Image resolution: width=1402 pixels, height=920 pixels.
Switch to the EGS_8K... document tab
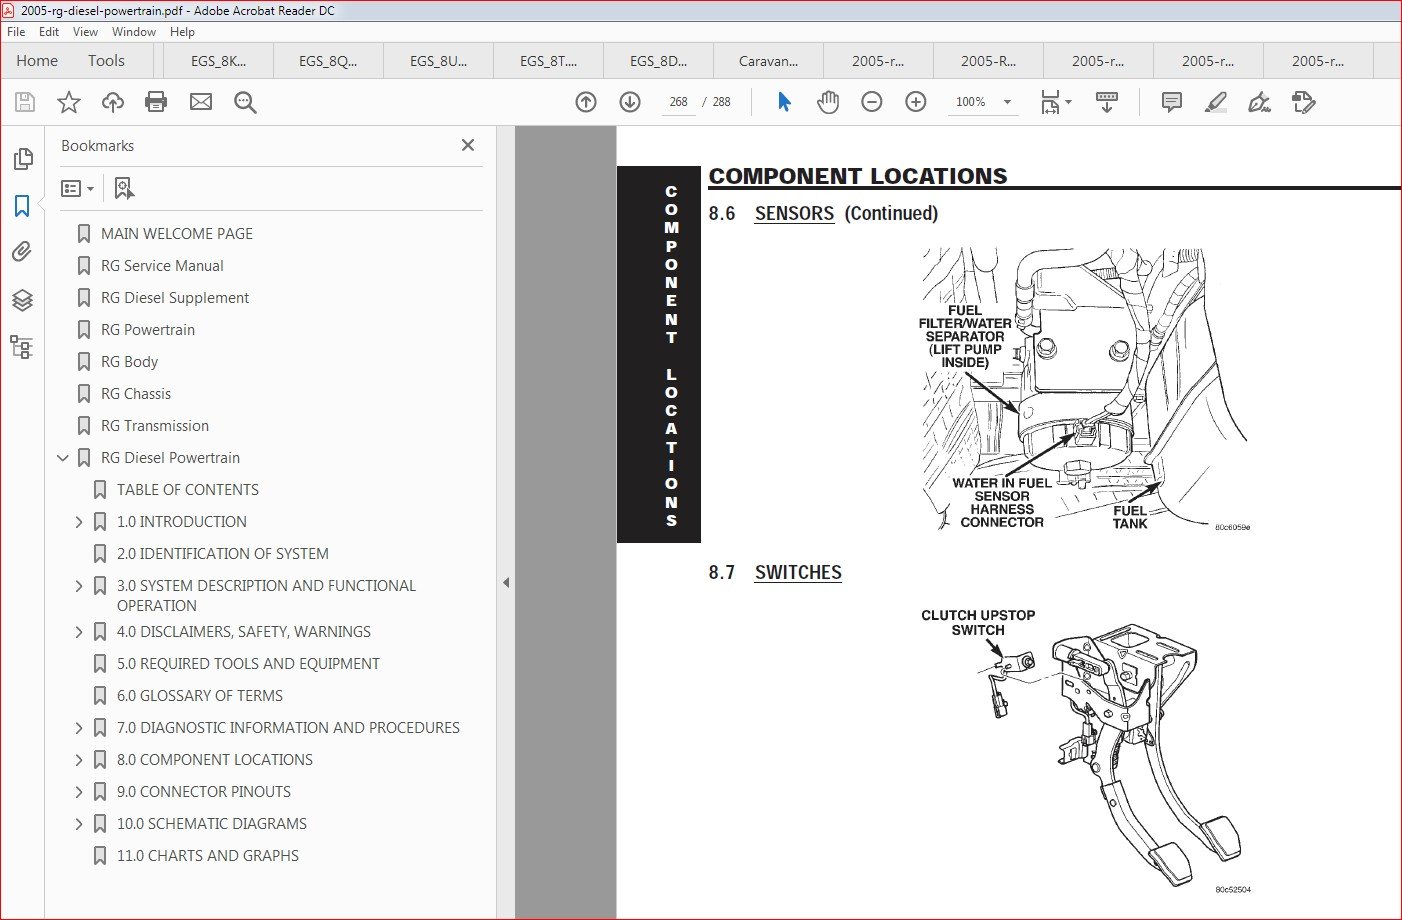click(x=218, y=61)
